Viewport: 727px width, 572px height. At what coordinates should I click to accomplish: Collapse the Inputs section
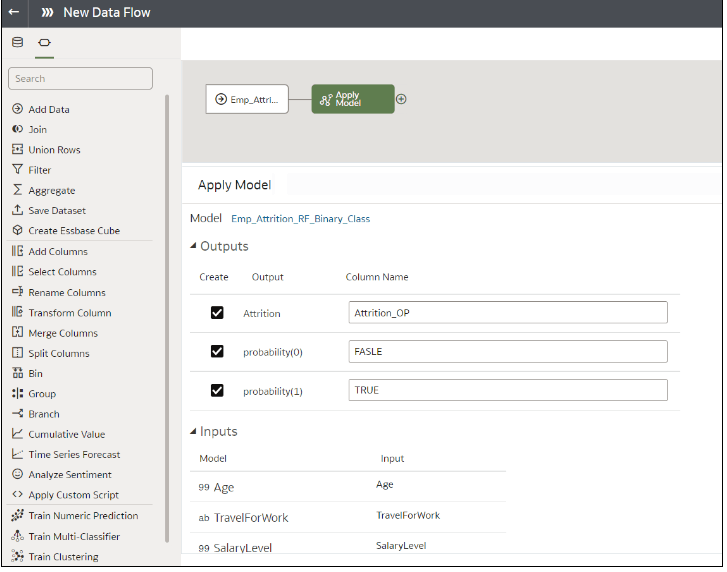tap(194, 432)
